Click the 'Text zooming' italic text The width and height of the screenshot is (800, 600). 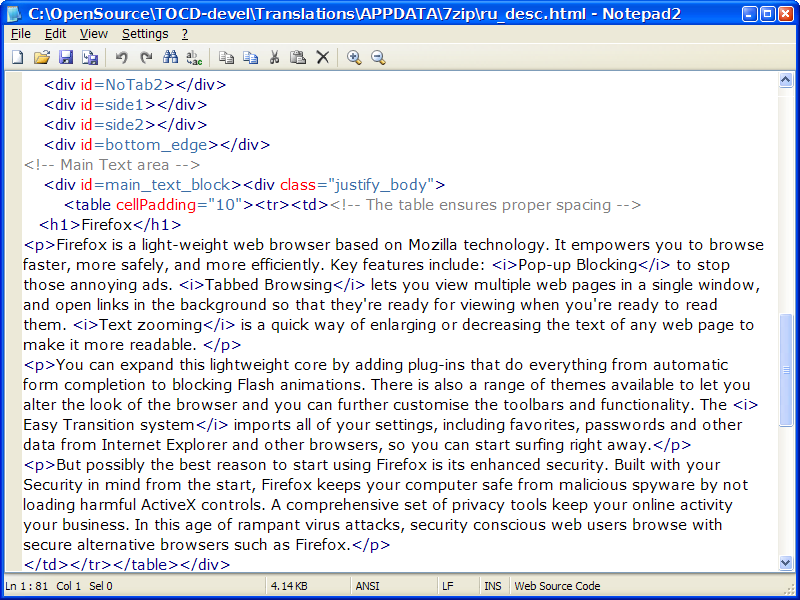151,325
